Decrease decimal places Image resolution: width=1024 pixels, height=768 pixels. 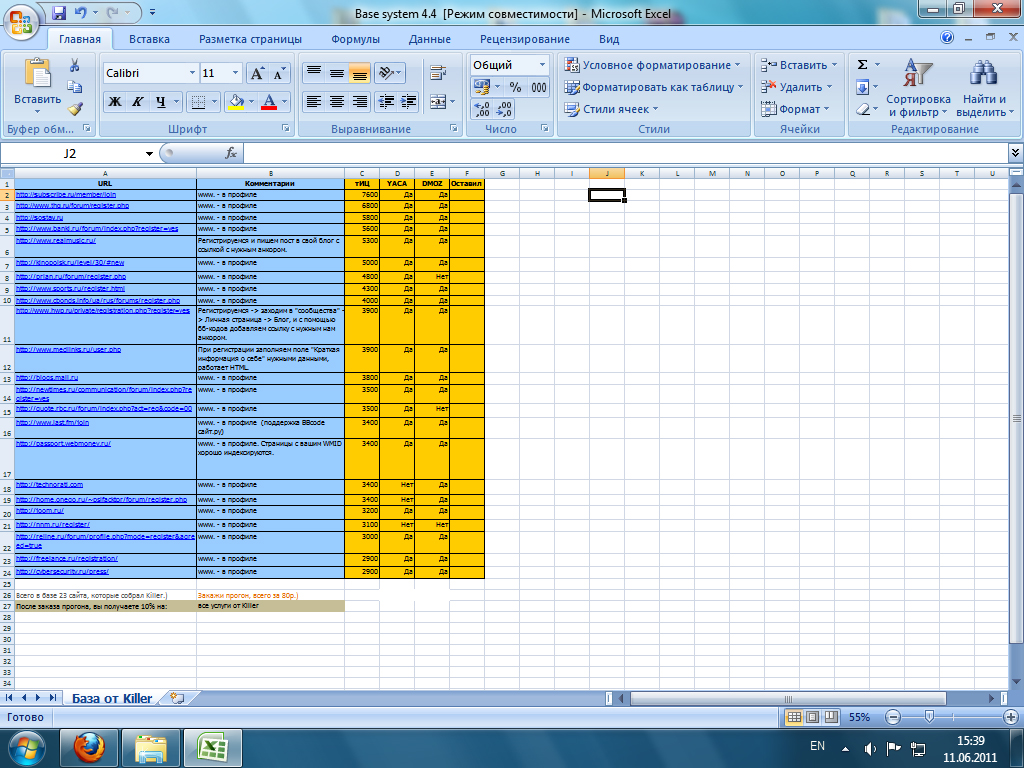click(504, 109)
